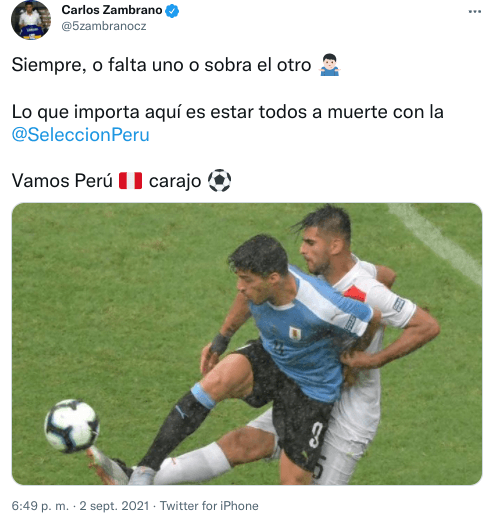The width and height of the screenshot is (491, 519).
Task: Open the @SeleccionPeru mention
Action: 80,135
